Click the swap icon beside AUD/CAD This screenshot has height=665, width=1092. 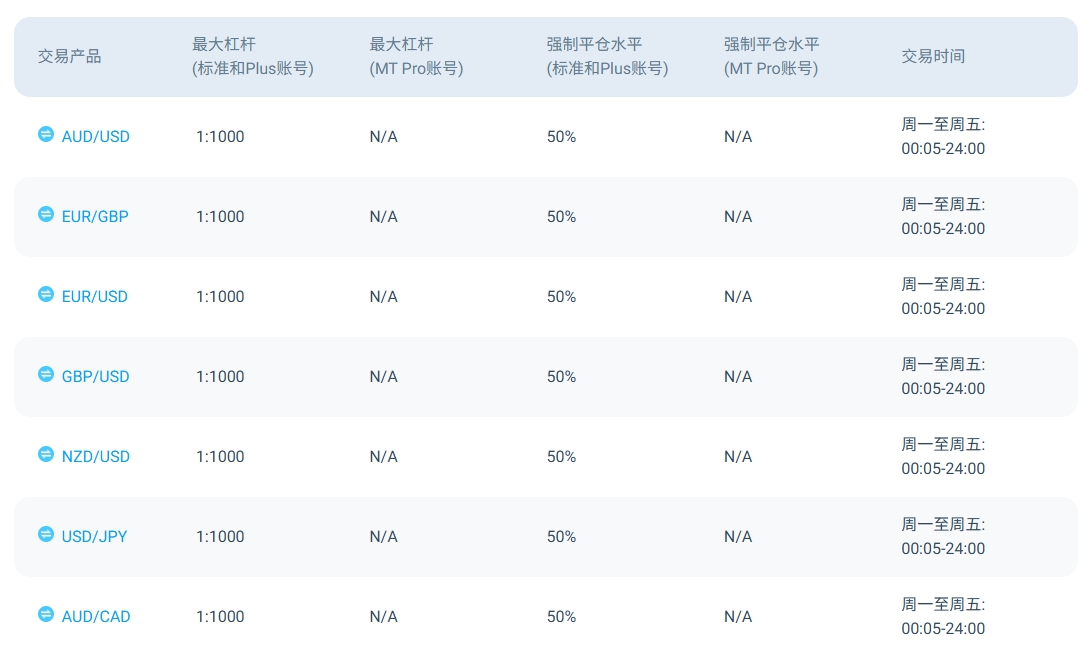(46, 614)
